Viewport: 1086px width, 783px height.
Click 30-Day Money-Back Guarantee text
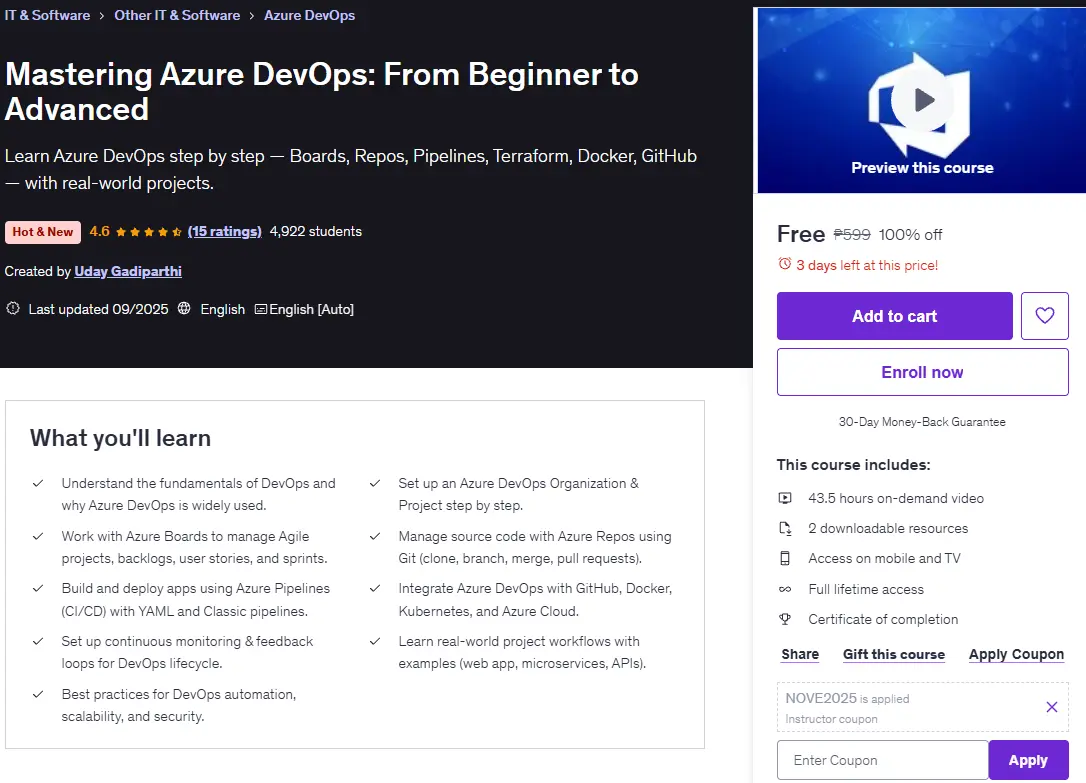(922, 422)
